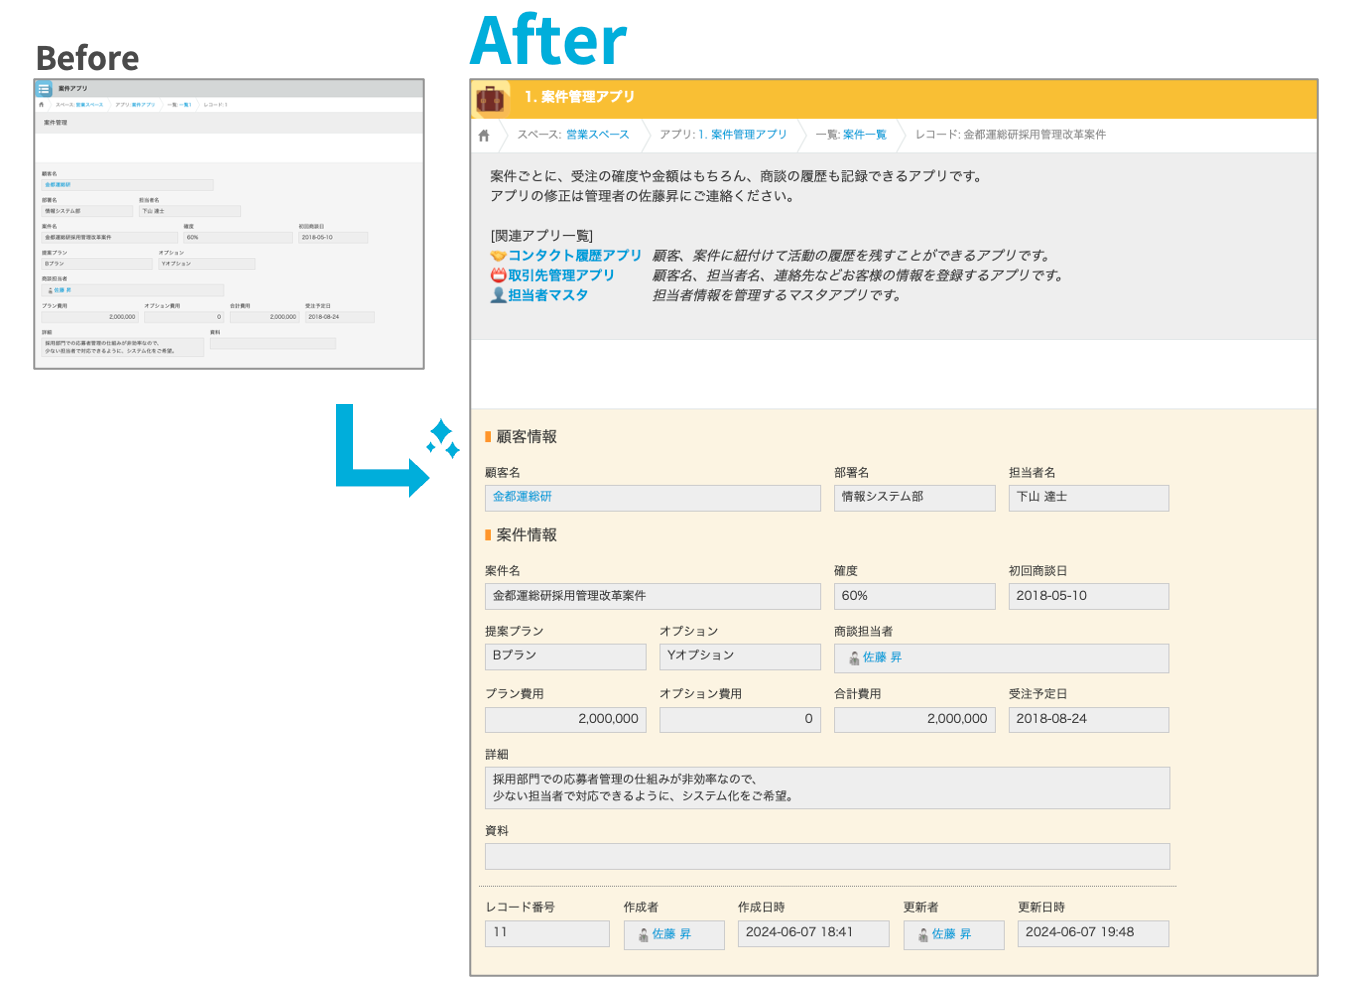Image resolution: width=1356 pixels, height=1004 pixels.
Task: Click オプション field showing Yオプション (After)
Action: (x=740, y=657)
